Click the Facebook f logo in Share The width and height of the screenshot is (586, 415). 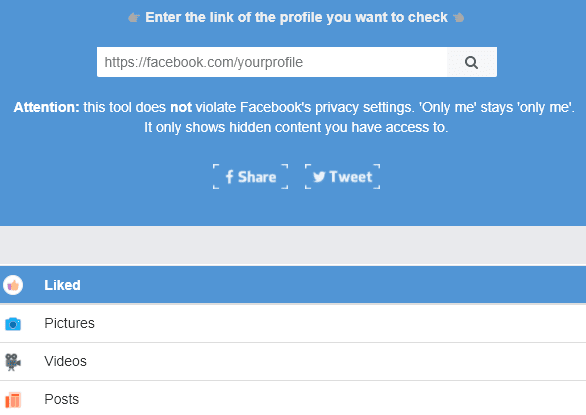click(229, 177)
